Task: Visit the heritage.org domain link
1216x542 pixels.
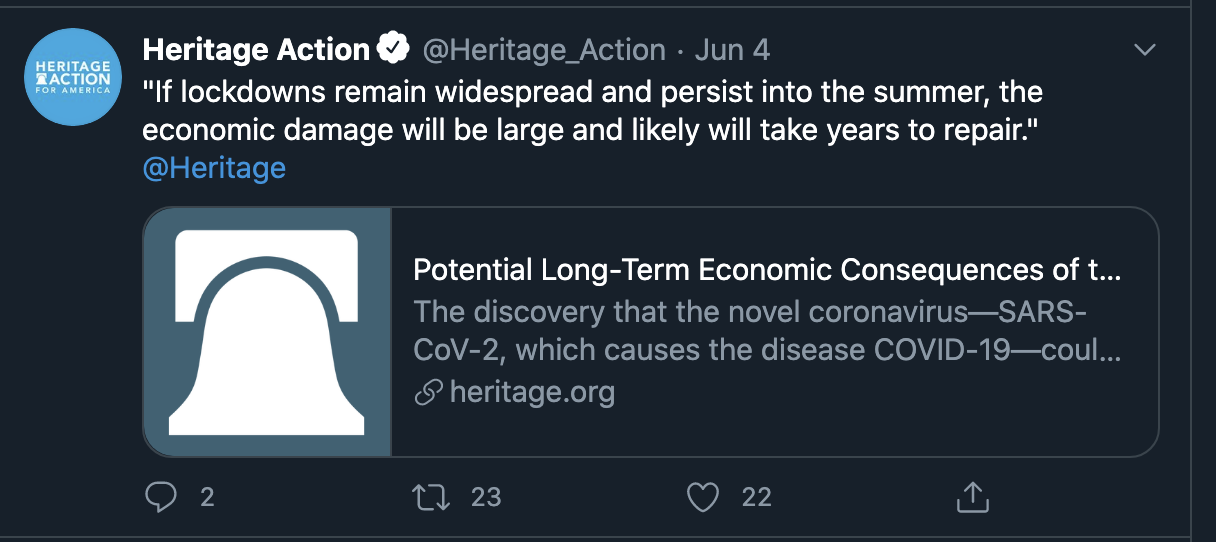Action: point(532,392)
